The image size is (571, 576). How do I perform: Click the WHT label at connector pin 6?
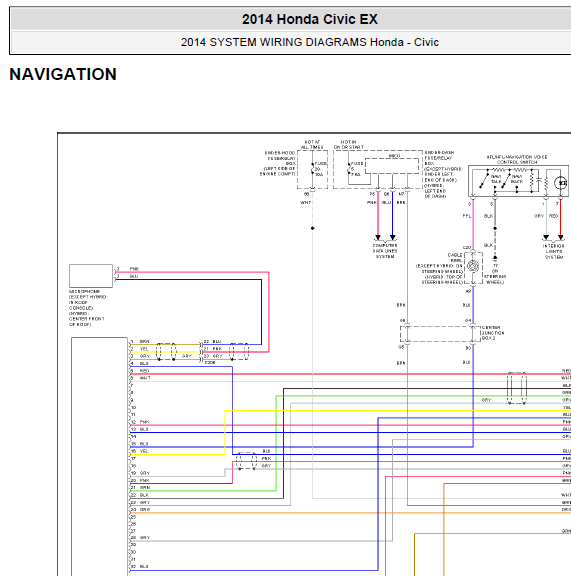pyautogui.click(x=145, y=378)
